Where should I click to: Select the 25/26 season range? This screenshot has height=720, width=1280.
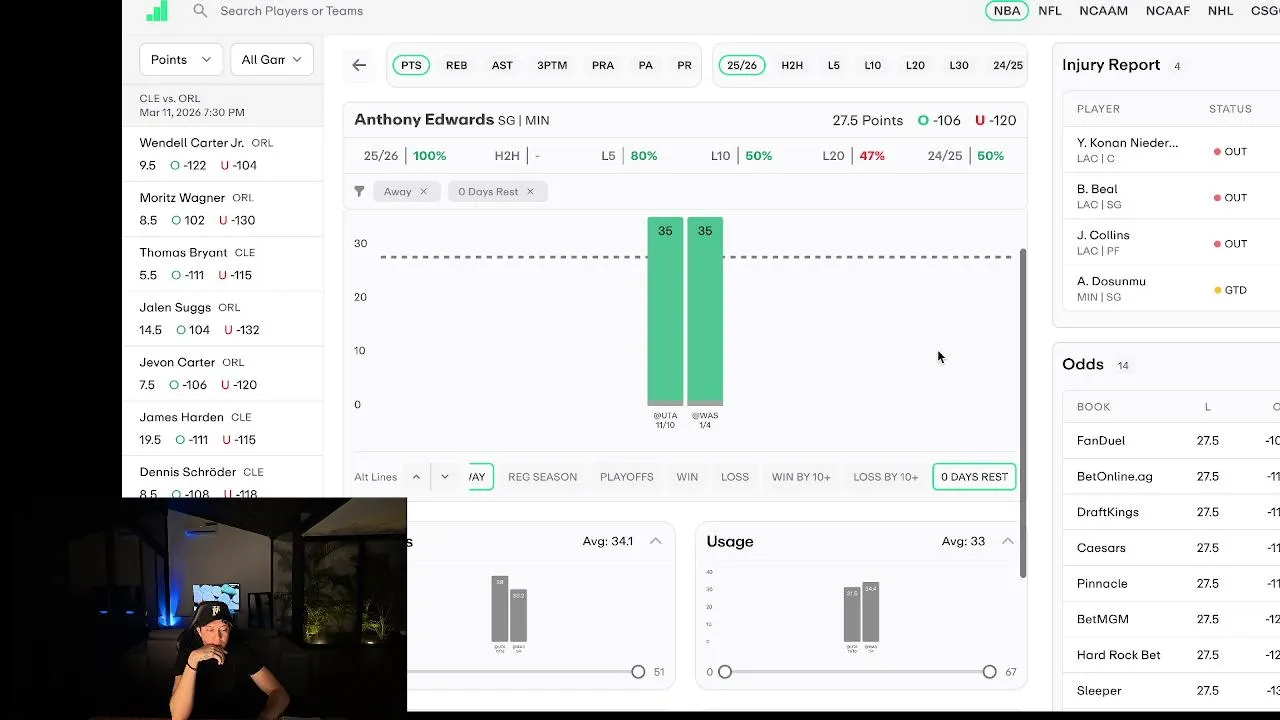(x=742, y=65)
